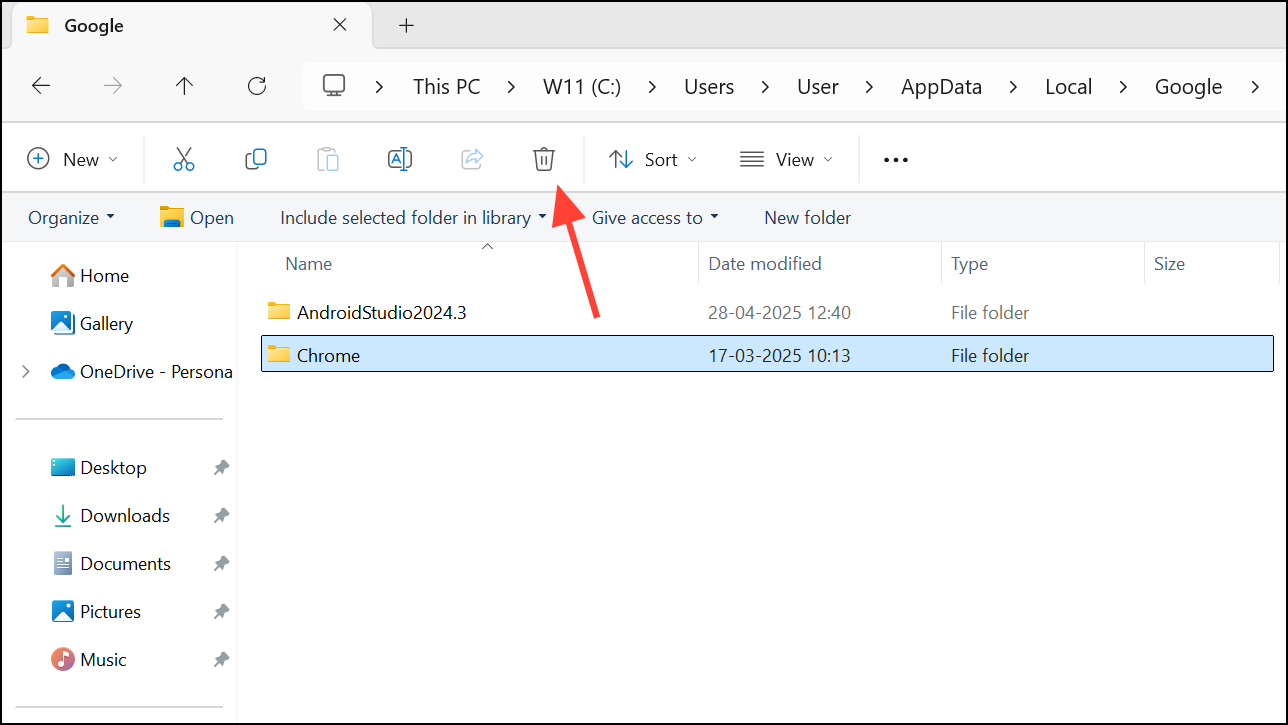Click the Copy icon

[256, 159]
